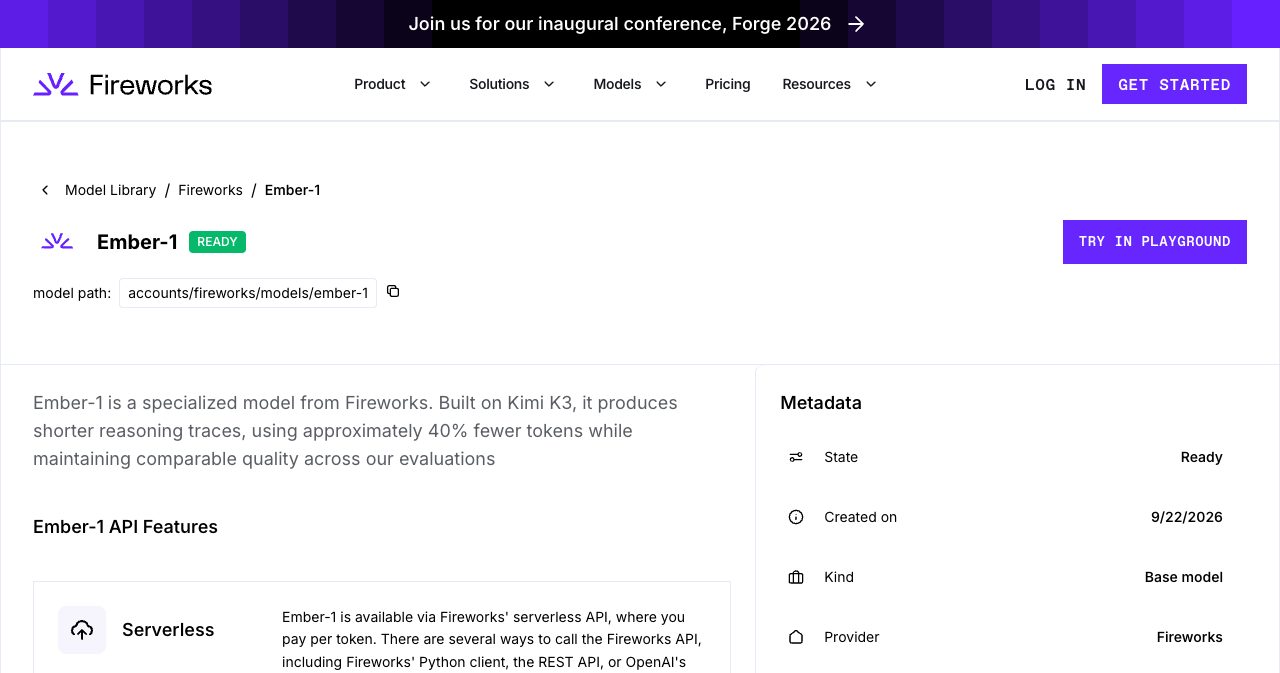Expand the Solutions dropdown menu
Viewport: 1280px width, 673px height.
click(512, 84)
